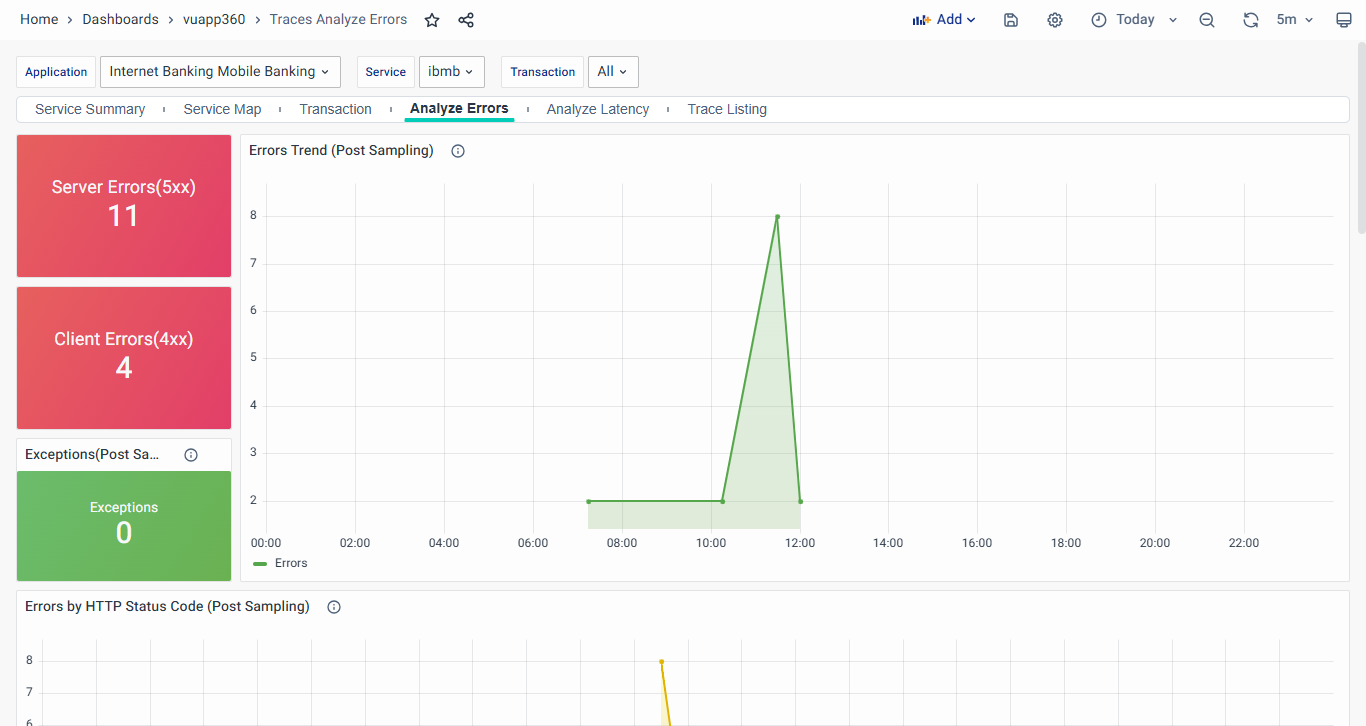Expand the ibmb Service dropdown

coord(451,72)
